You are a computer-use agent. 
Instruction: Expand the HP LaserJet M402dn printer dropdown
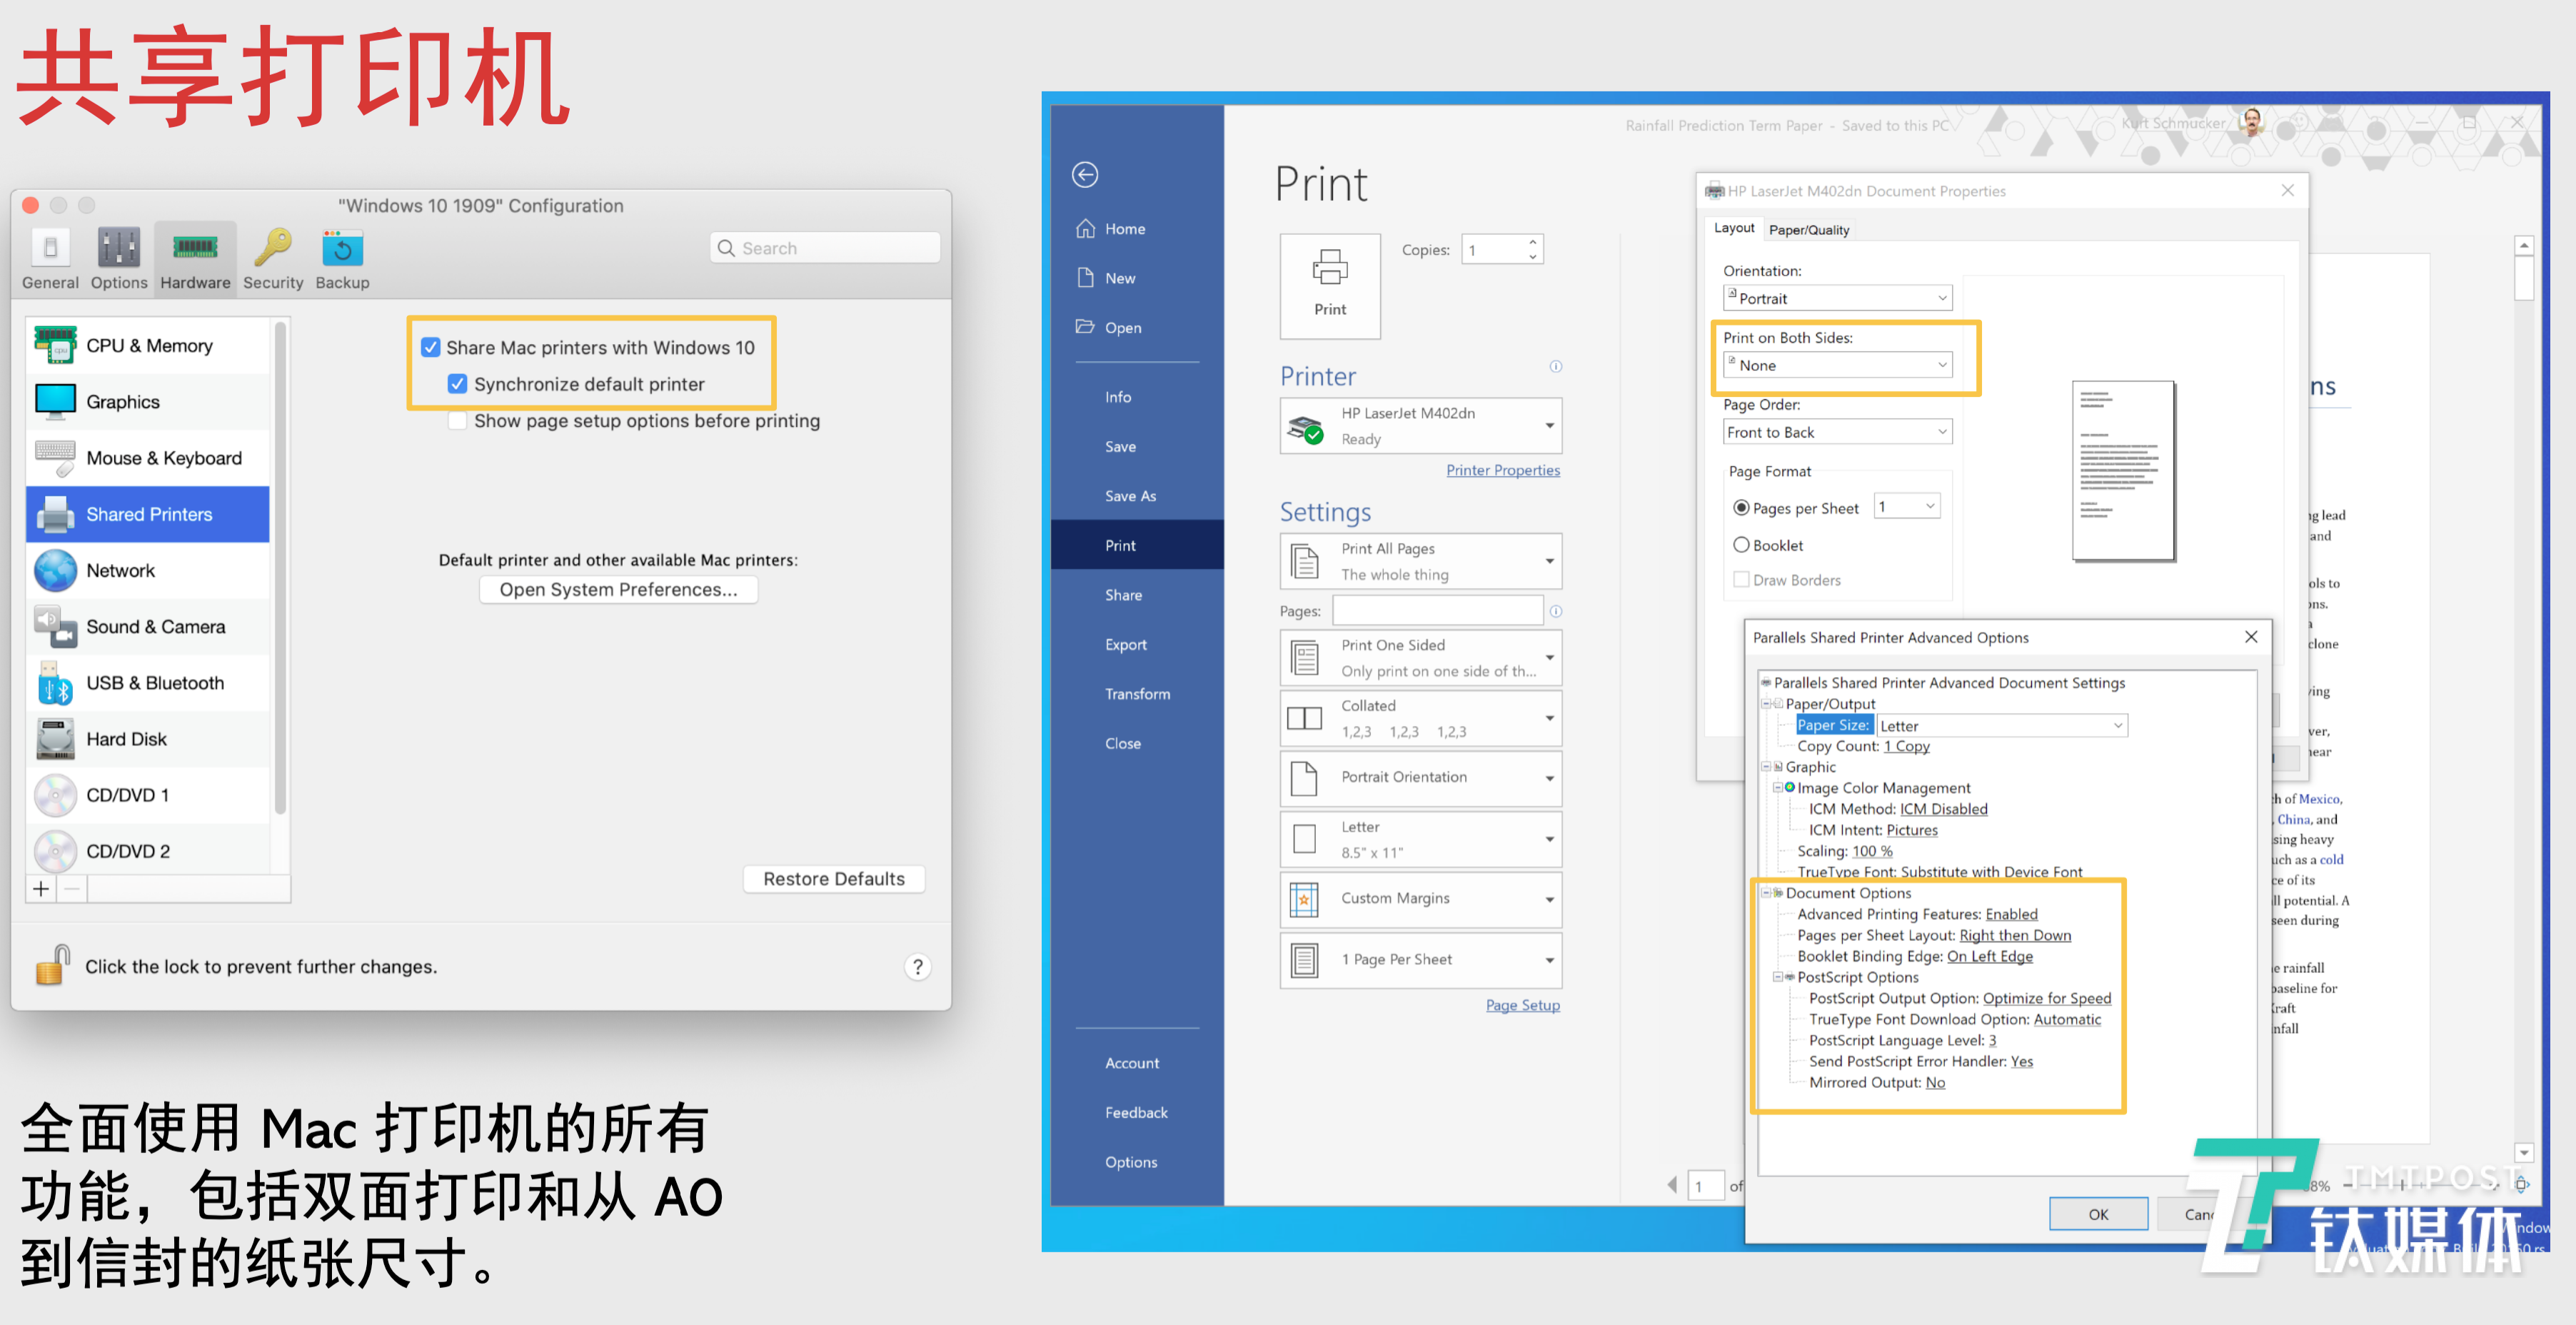(1420, 426)
